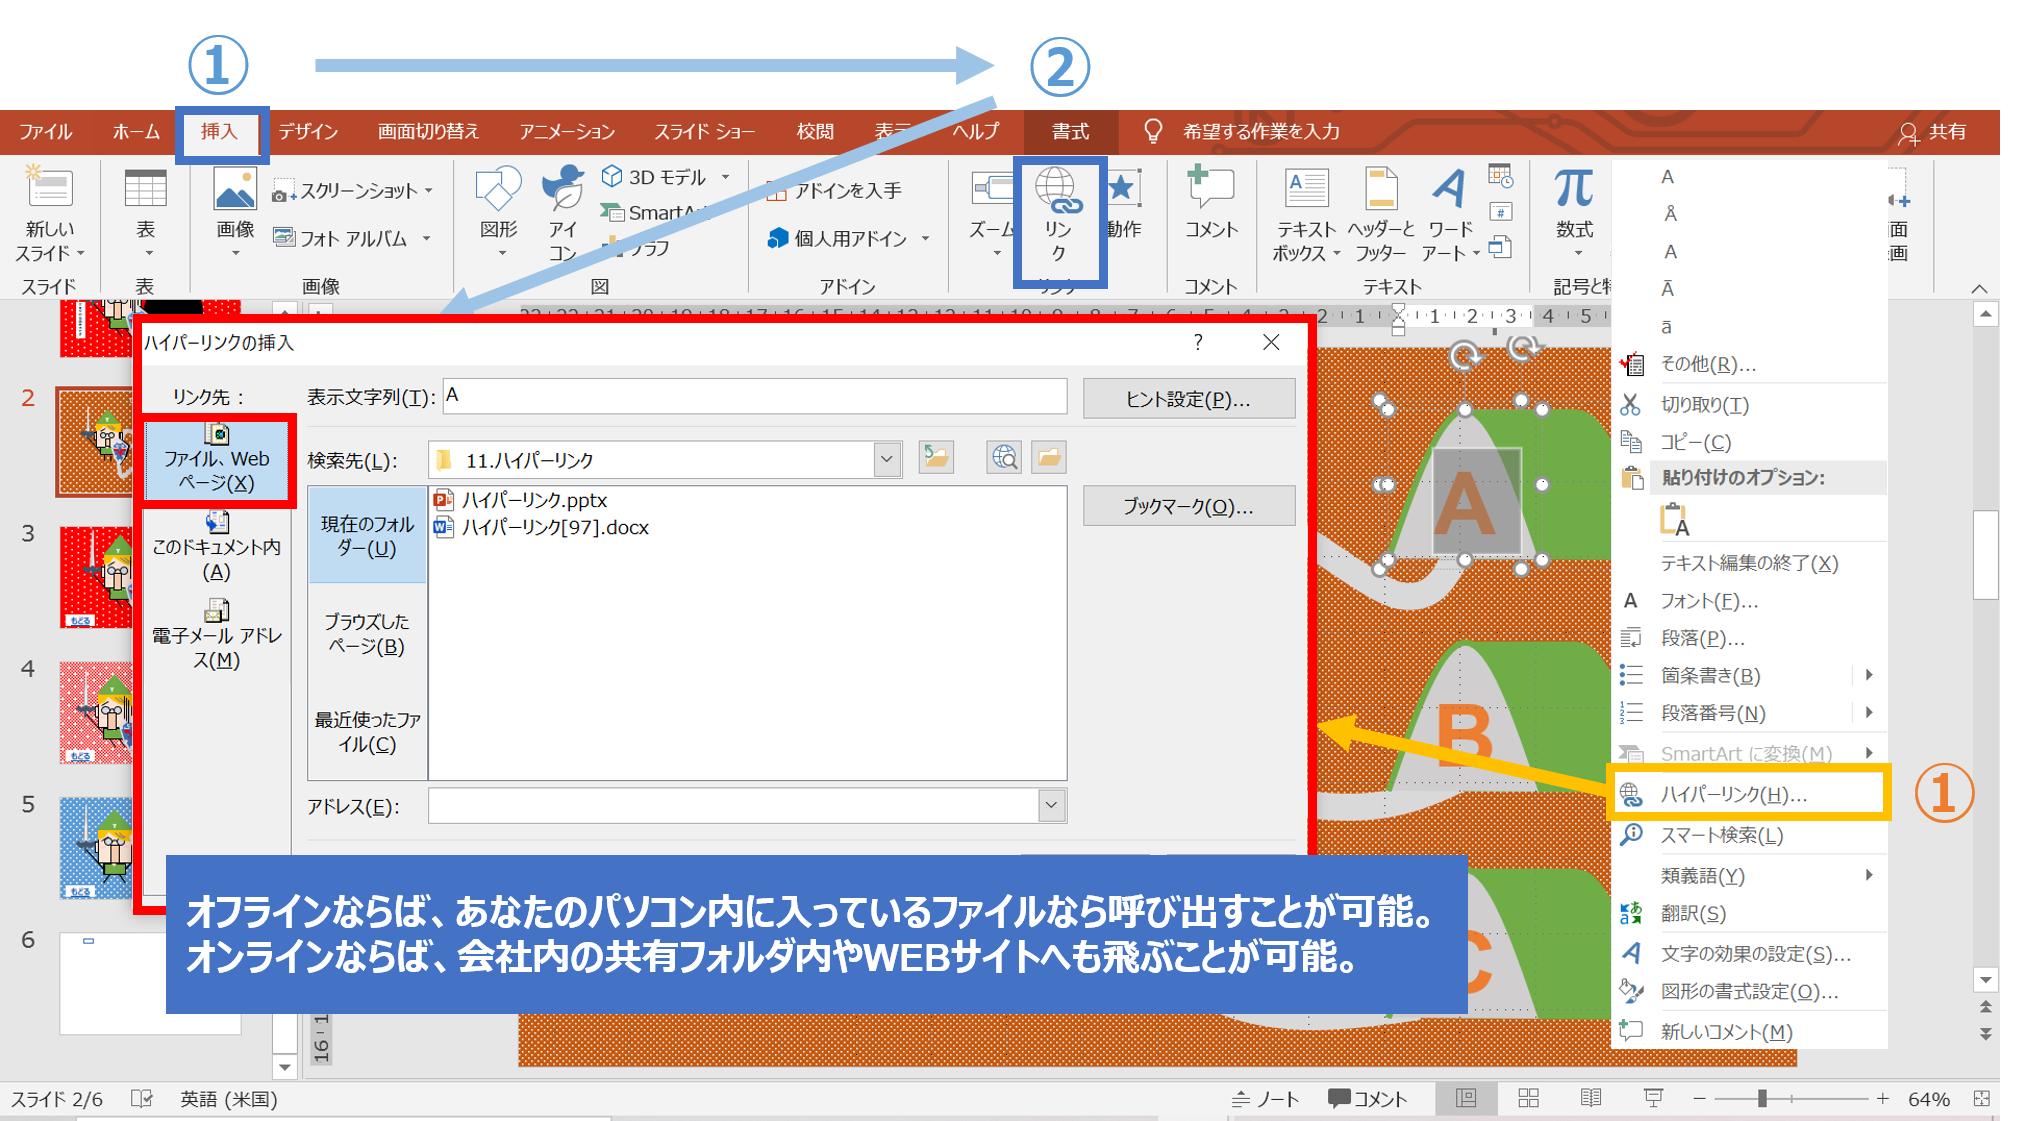
Task: Adjust the zoom slider in status bar
Action: point(1762,1099)
